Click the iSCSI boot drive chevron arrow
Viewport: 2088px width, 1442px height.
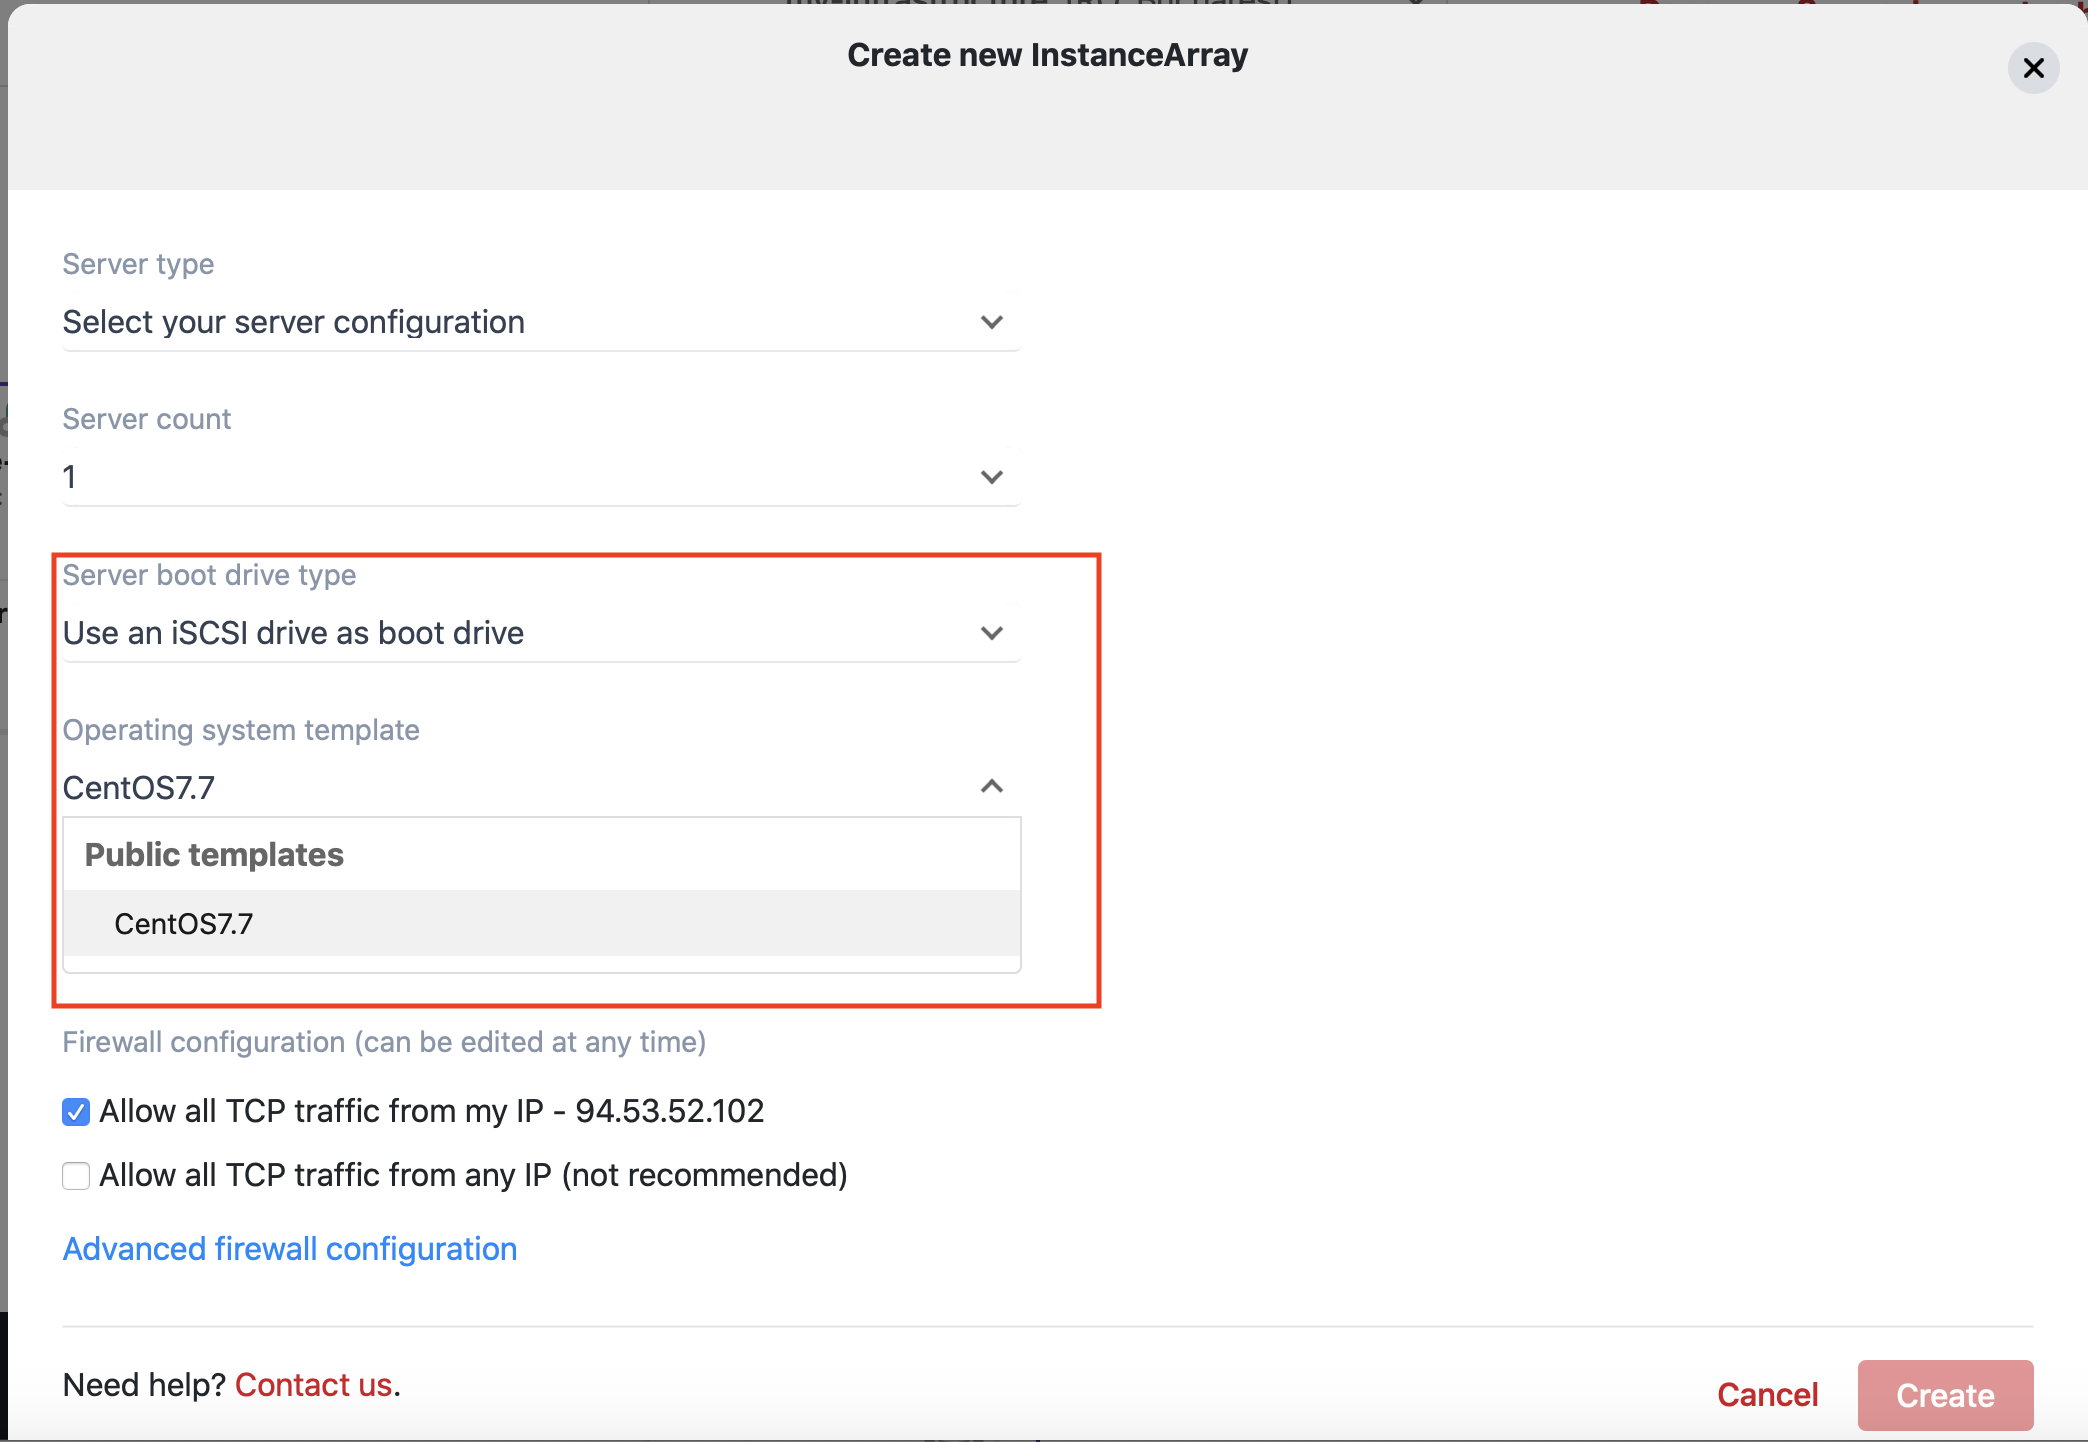pos(991,633)
